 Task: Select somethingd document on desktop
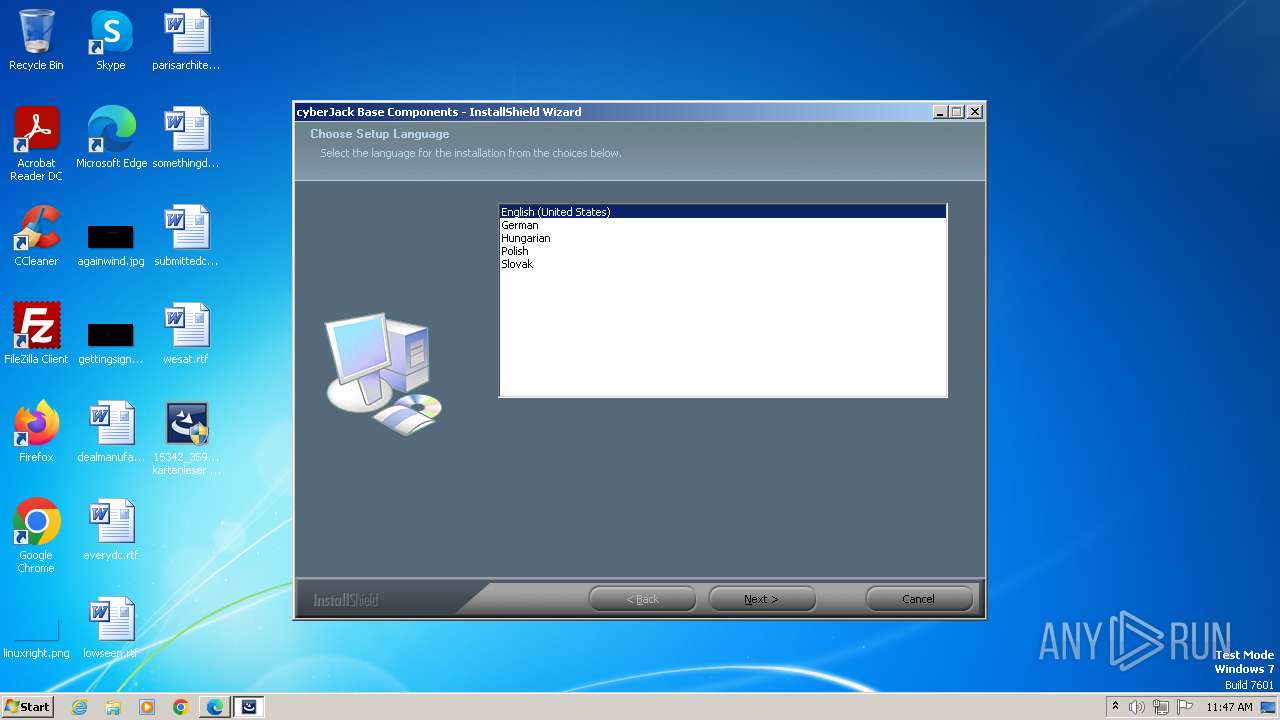click(186, 138)
